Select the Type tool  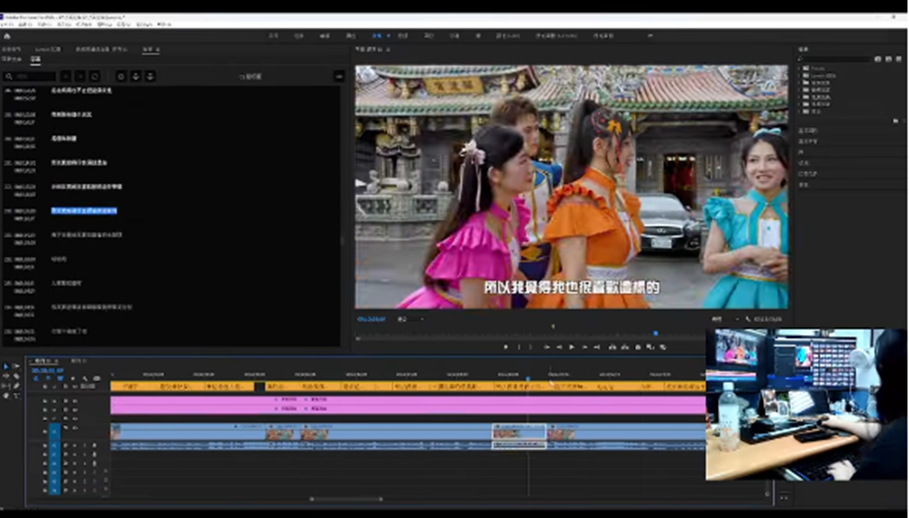click(16, 395)
